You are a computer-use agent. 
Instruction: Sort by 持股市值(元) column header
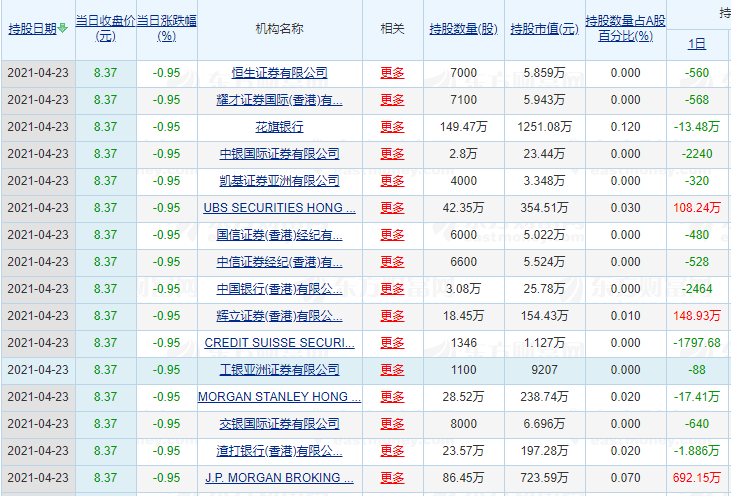[545, 29]
